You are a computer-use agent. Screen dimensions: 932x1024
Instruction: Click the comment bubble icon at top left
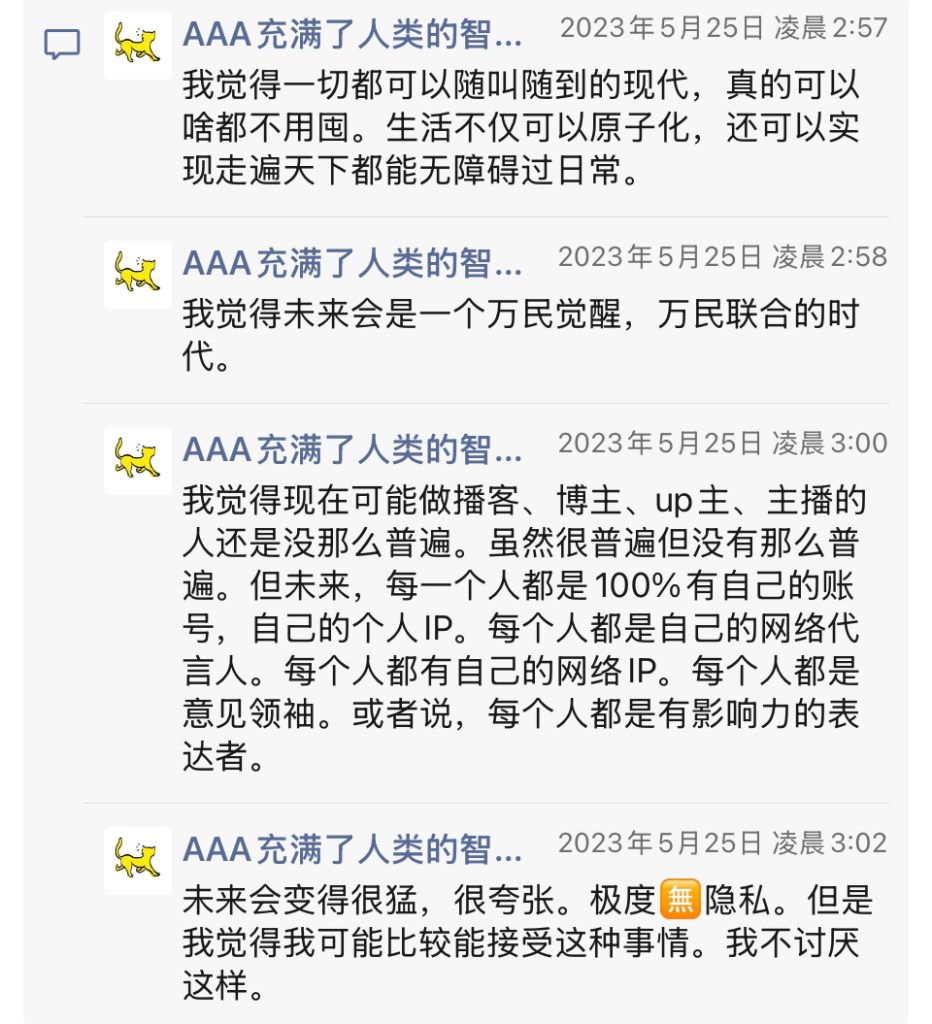click(62, 45)
